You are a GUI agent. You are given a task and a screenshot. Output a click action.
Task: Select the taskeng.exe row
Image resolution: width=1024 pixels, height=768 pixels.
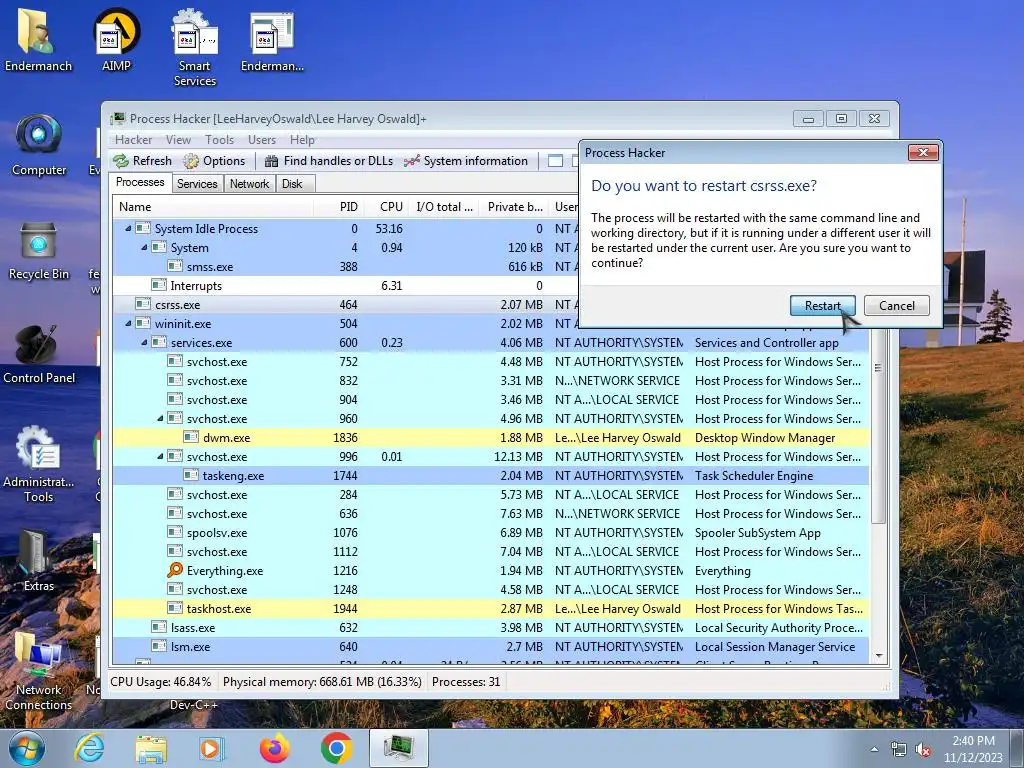(x=490, y=475)
